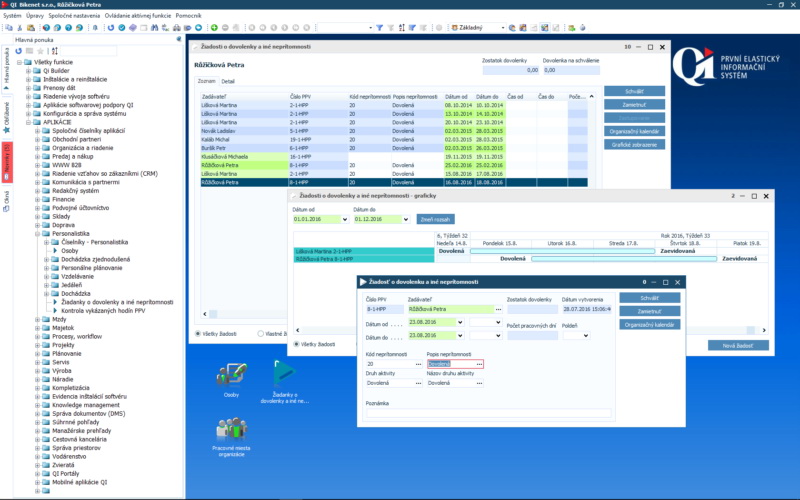Viewport: 800px width, 500px height.
Task: Switch to the Detail tab
Action: (228, 81)
